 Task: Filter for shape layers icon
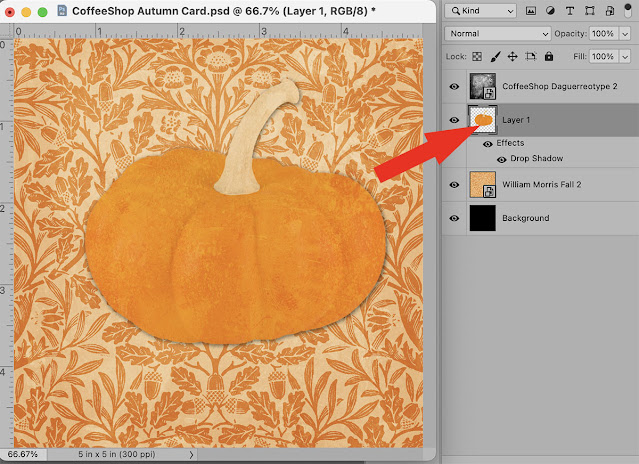589,11
